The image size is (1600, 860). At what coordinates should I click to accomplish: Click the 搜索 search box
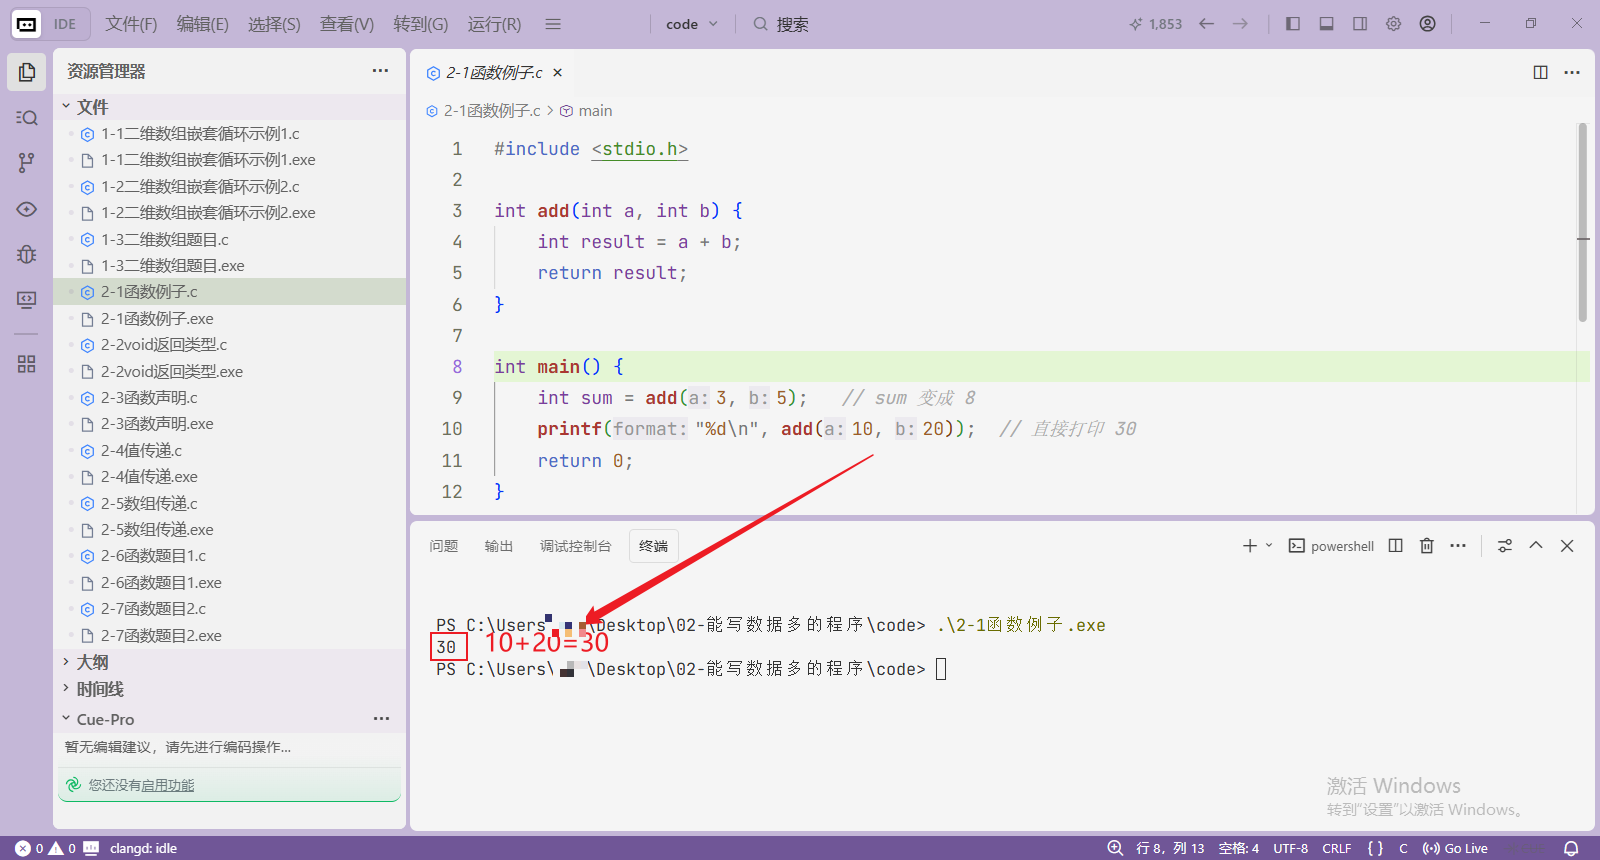781,24
